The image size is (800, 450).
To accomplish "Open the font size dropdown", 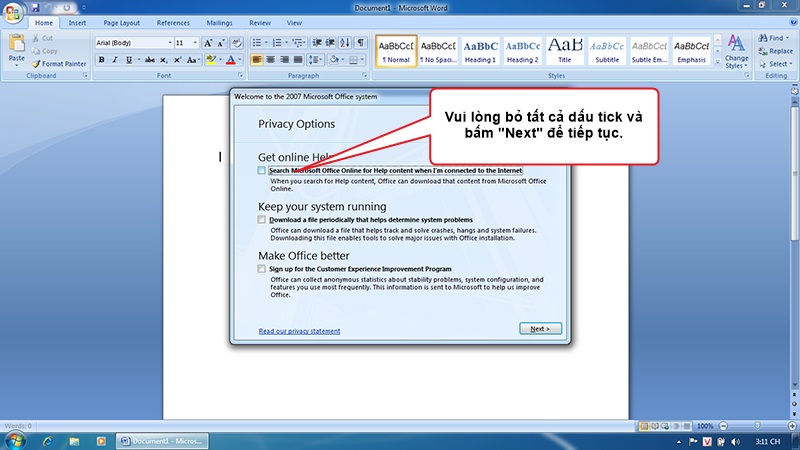I will pos(195,43).
